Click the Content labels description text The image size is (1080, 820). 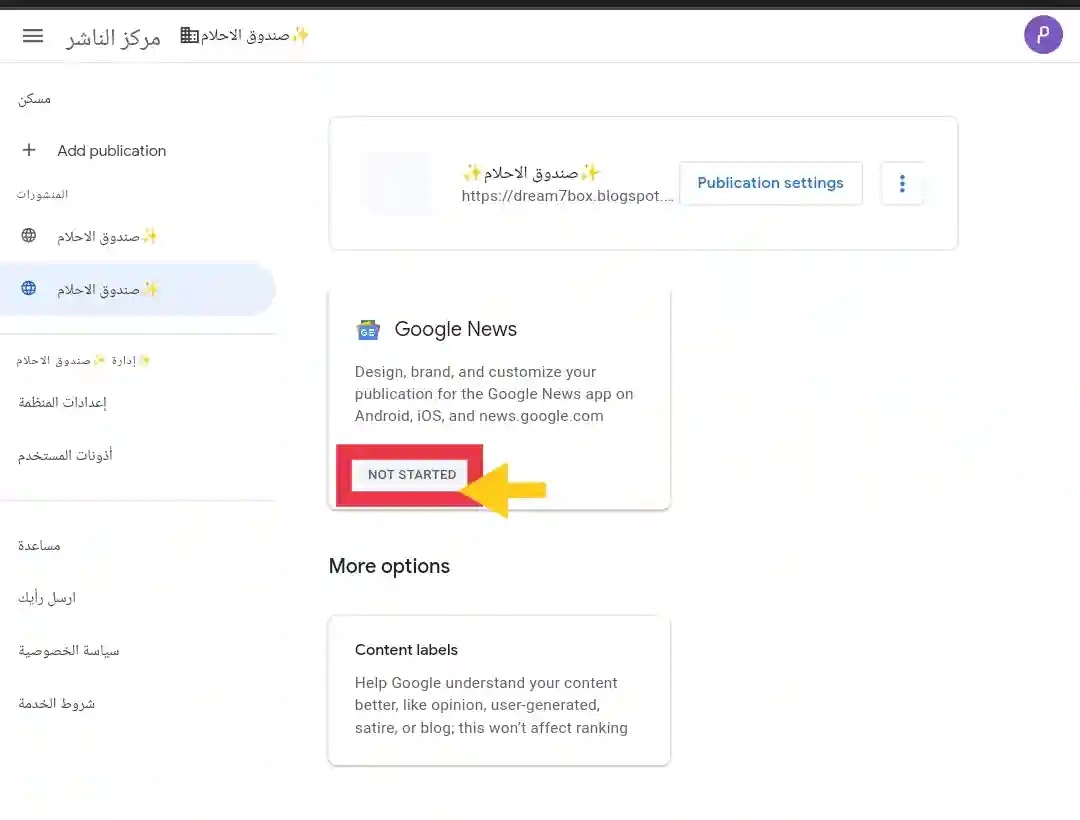click(491, 705)
